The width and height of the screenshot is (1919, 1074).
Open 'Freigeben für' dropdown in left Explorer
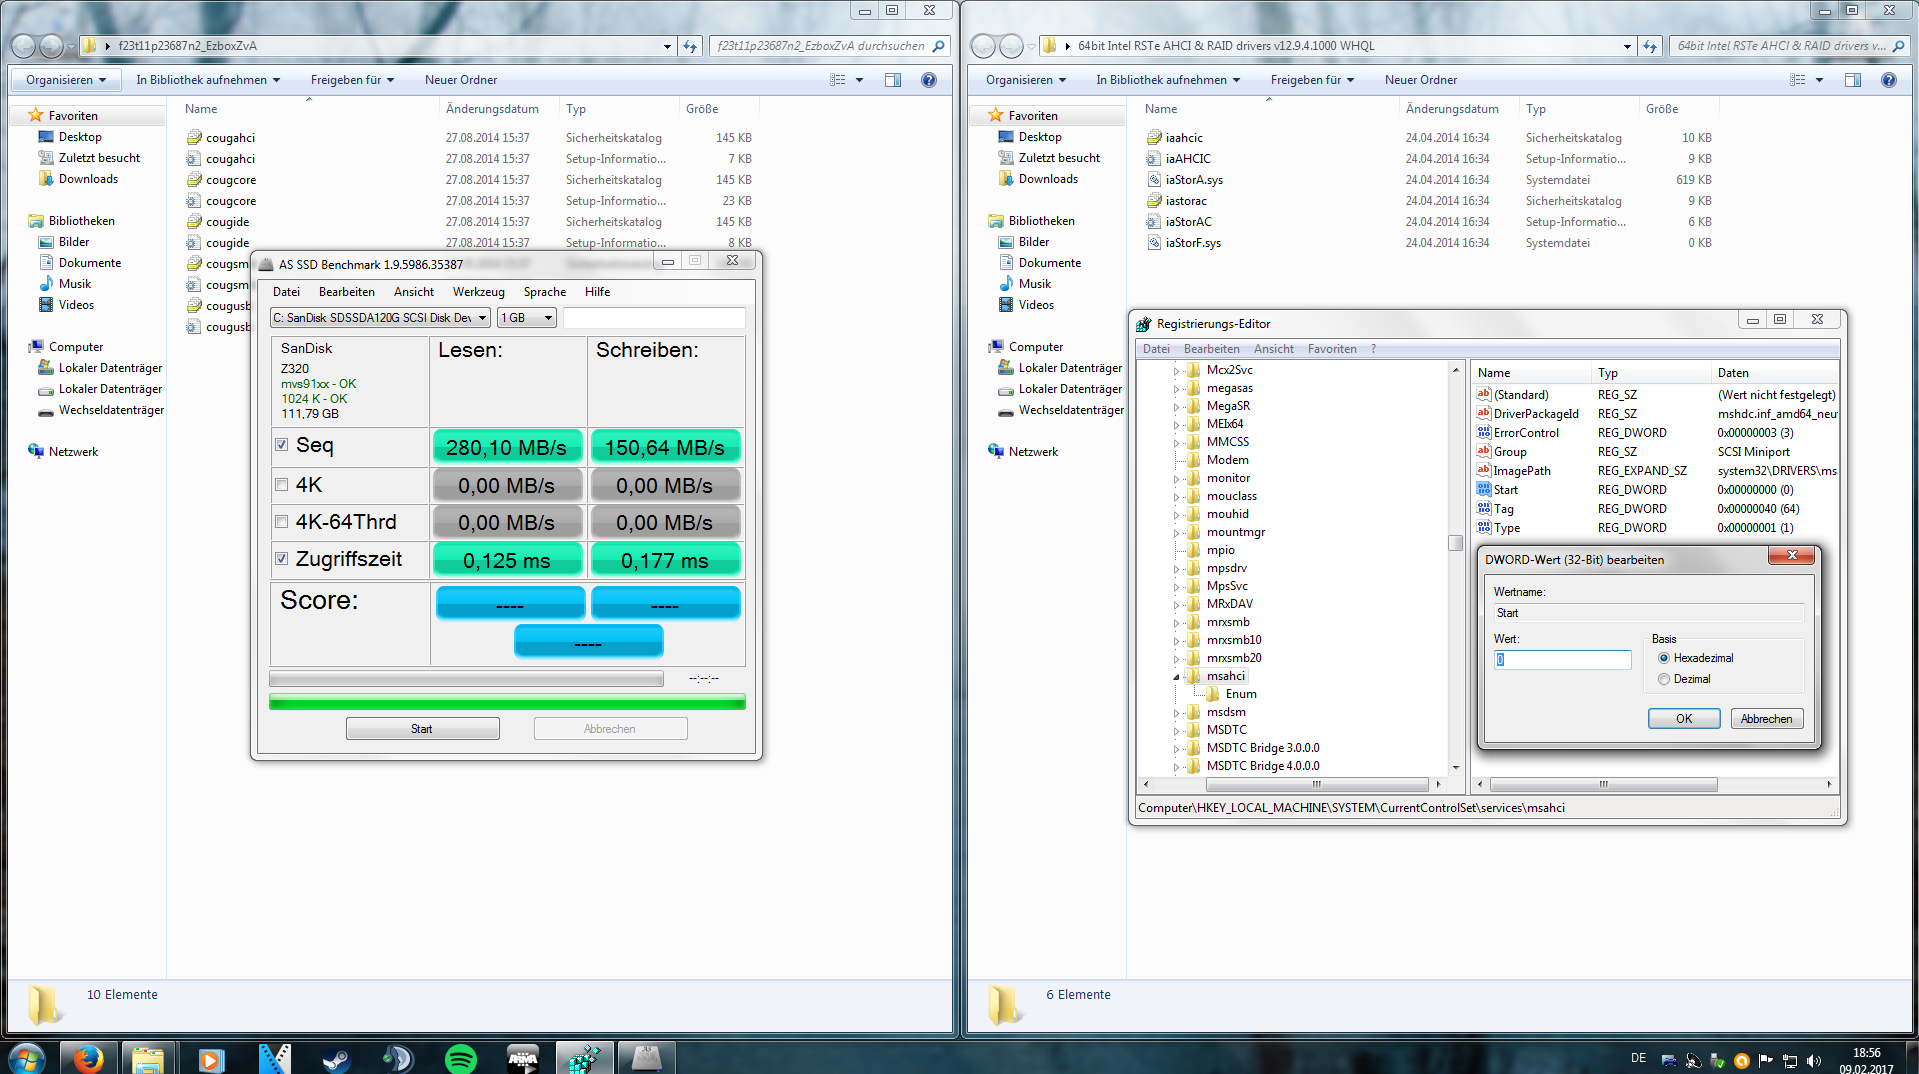(x=352, y=80)
